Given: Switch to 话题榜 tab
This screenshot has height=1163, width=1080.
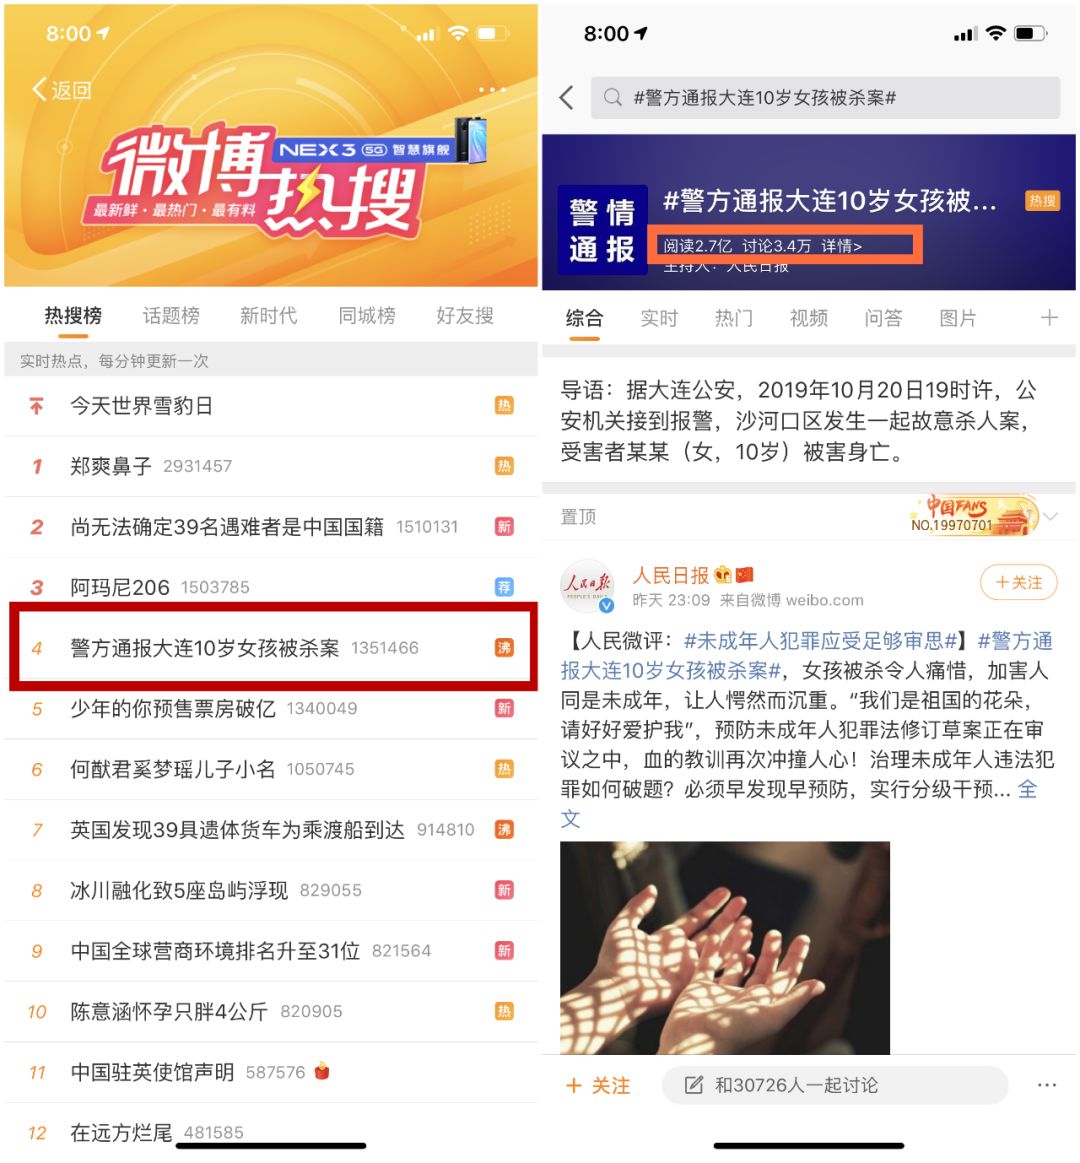Looking at the screenshot, I should 171,316.
